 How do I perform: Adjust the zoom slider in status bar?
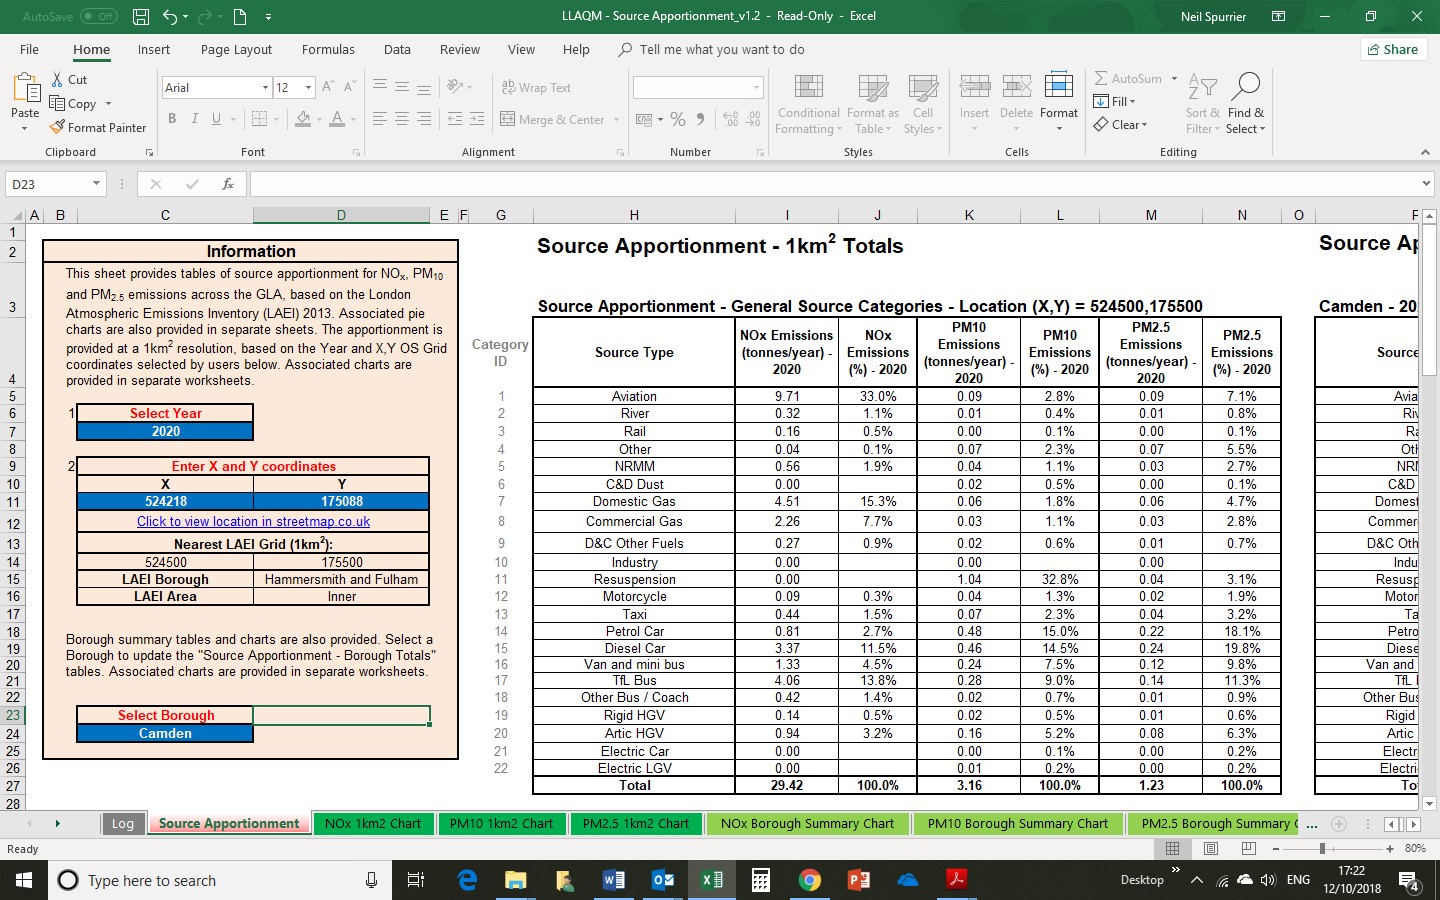[x=1322, y=849]
